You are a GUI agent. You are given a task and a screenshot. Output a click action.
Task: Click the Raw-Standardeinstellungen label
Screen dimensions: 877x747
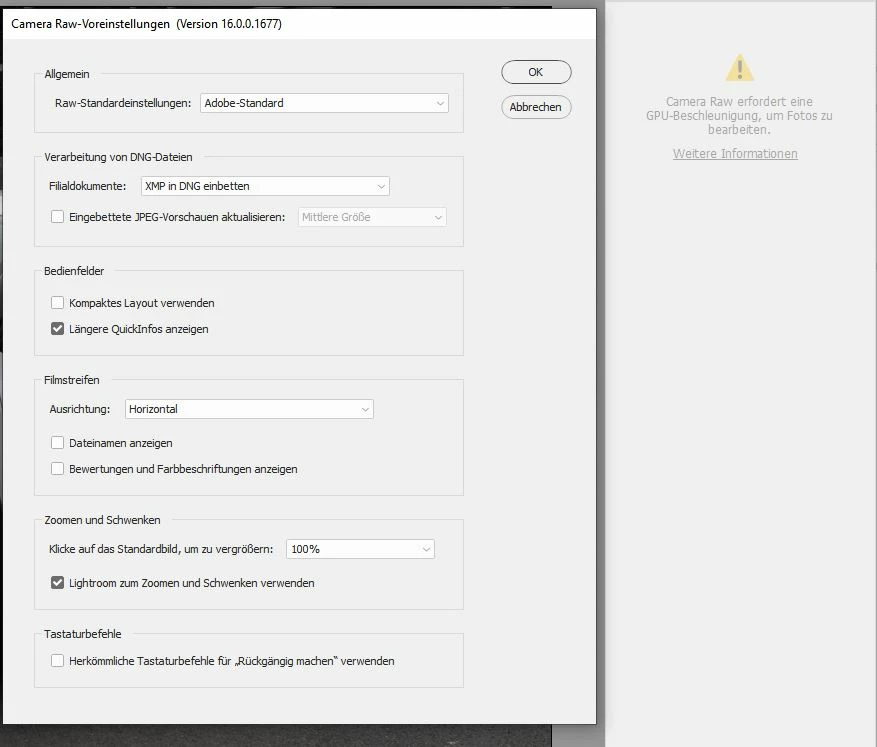point(123,103)
